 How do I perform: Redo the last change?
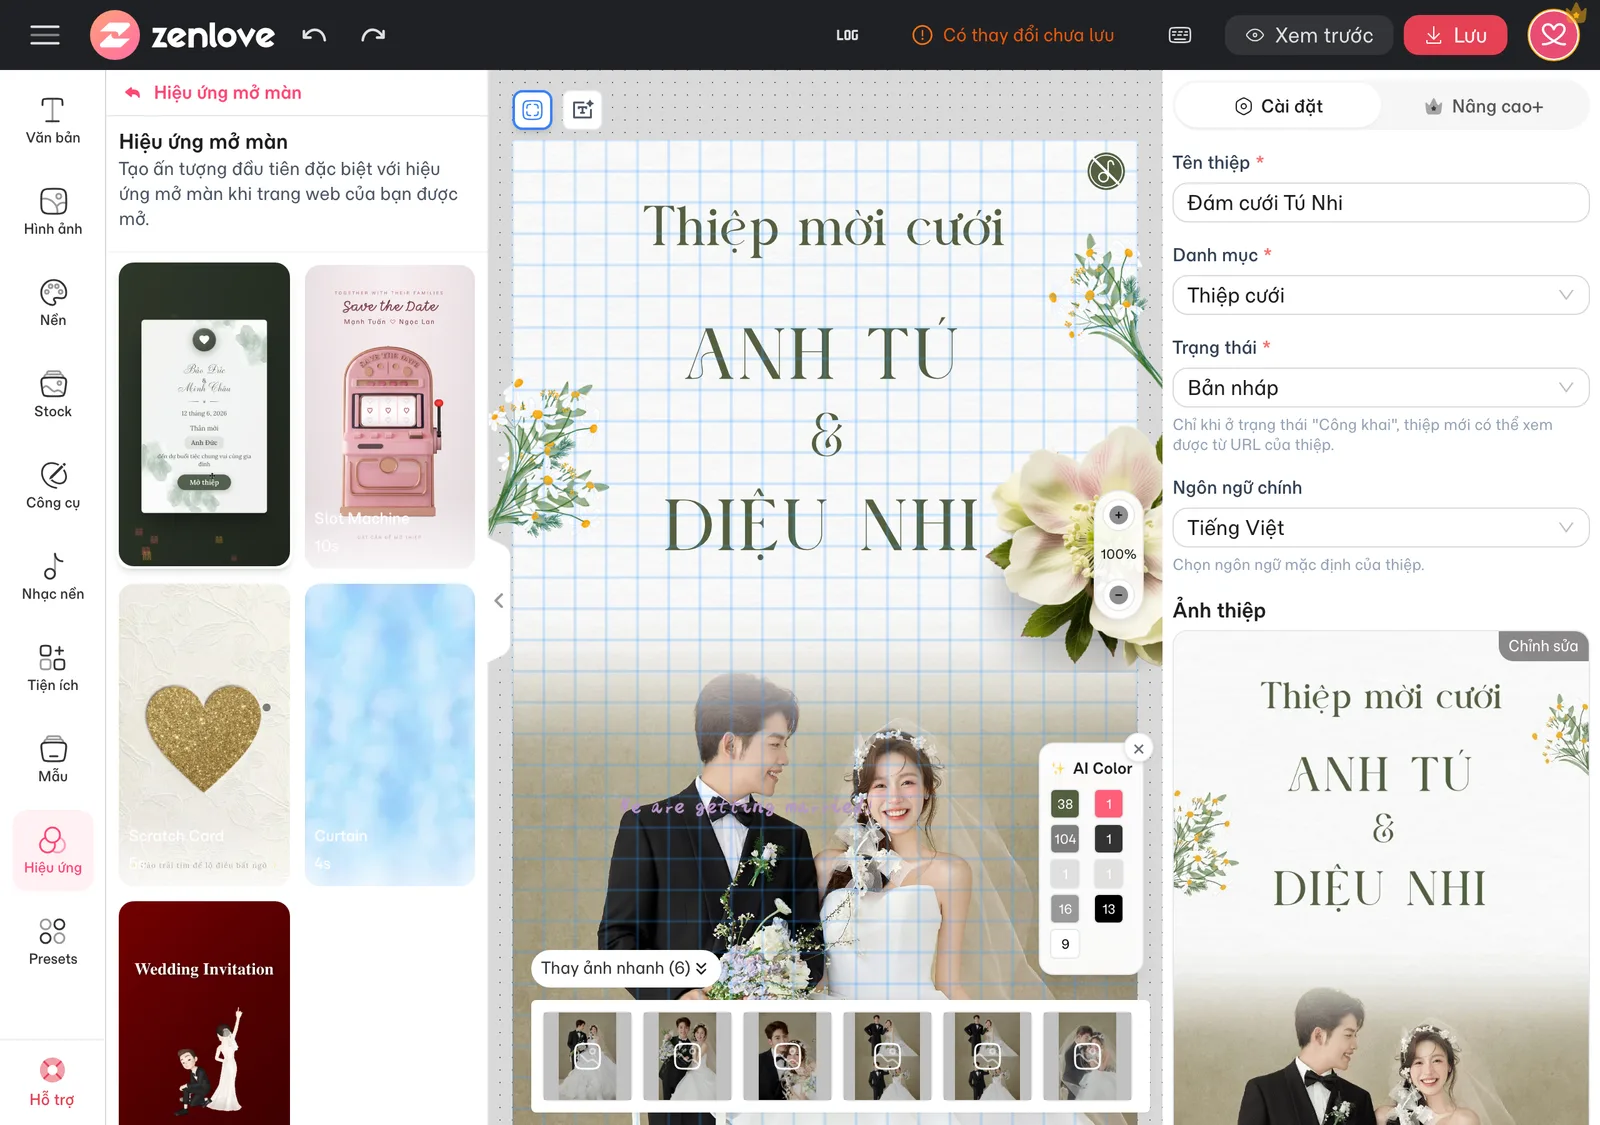[373, 35]
